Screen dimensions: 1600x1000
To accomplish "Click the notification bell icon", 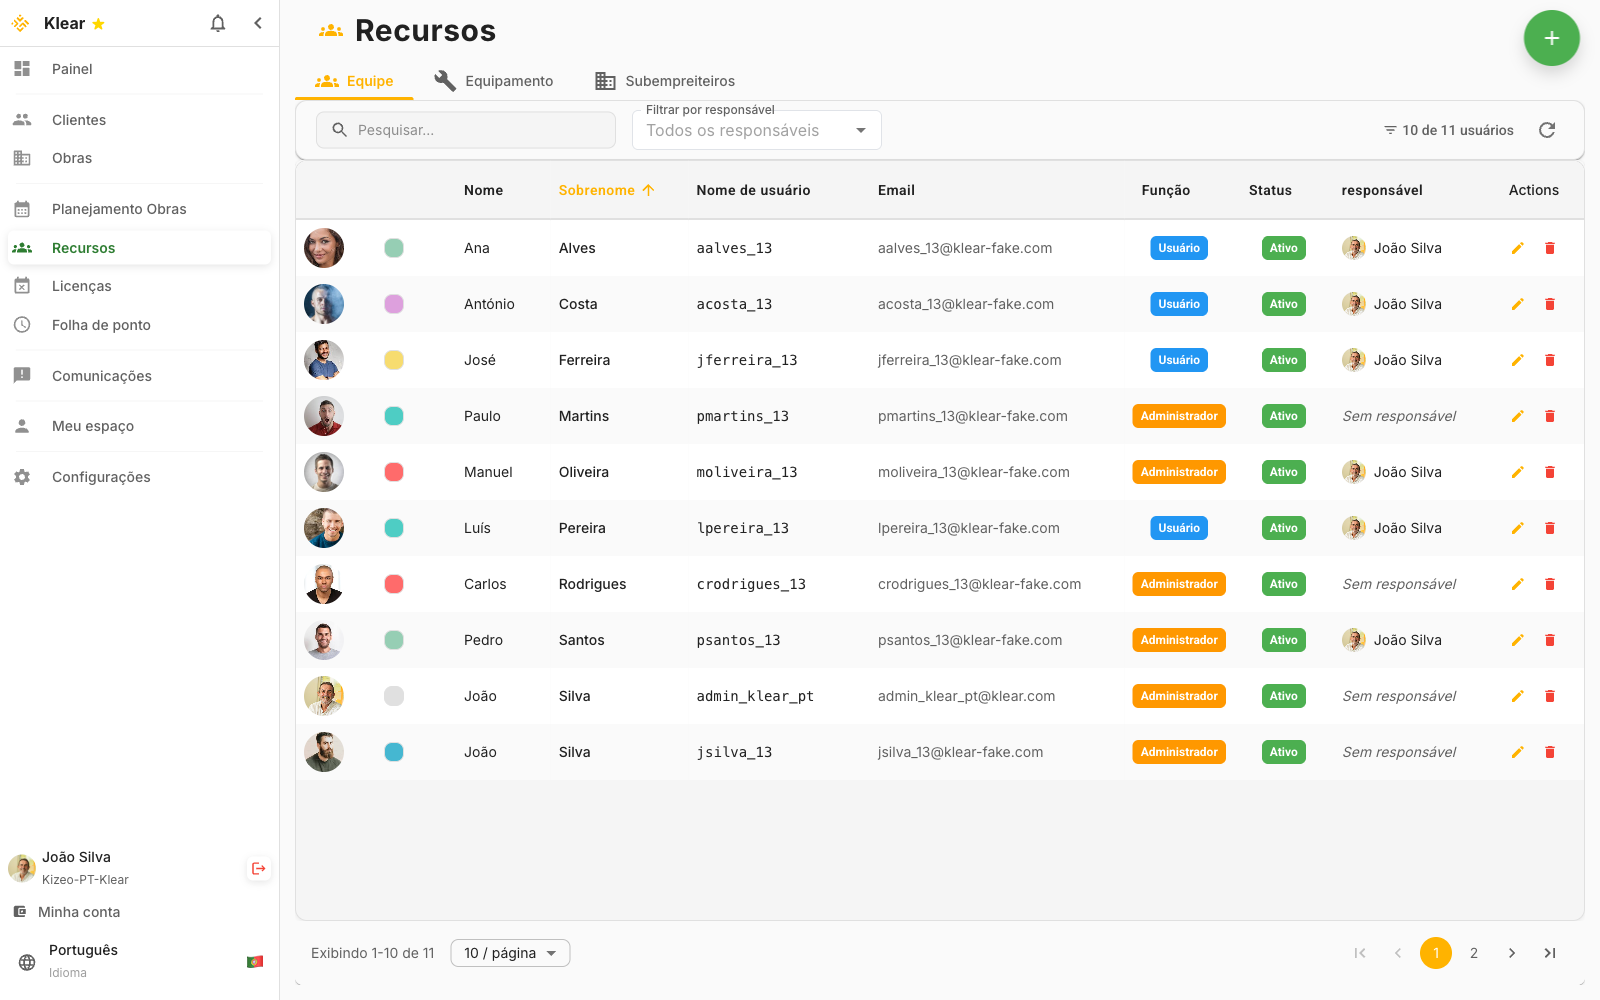I will tap(218, 23).
